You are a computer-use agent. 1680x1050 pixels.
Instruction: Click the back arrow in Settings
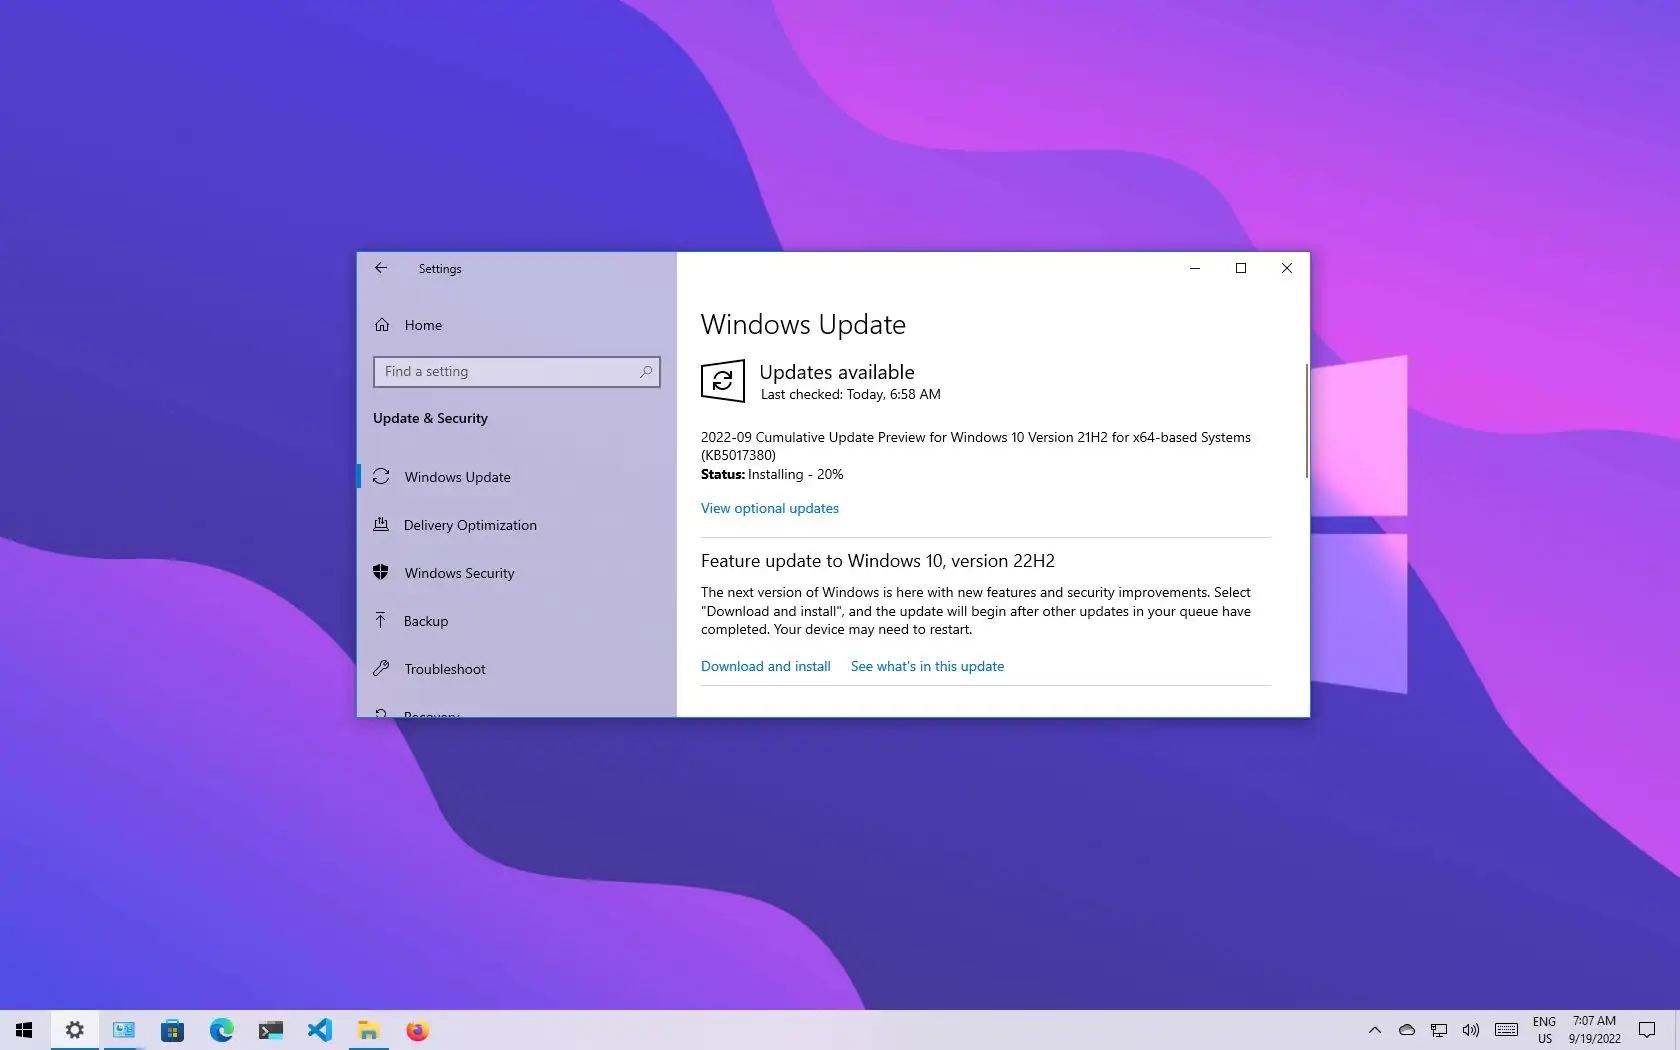(381, 268)
